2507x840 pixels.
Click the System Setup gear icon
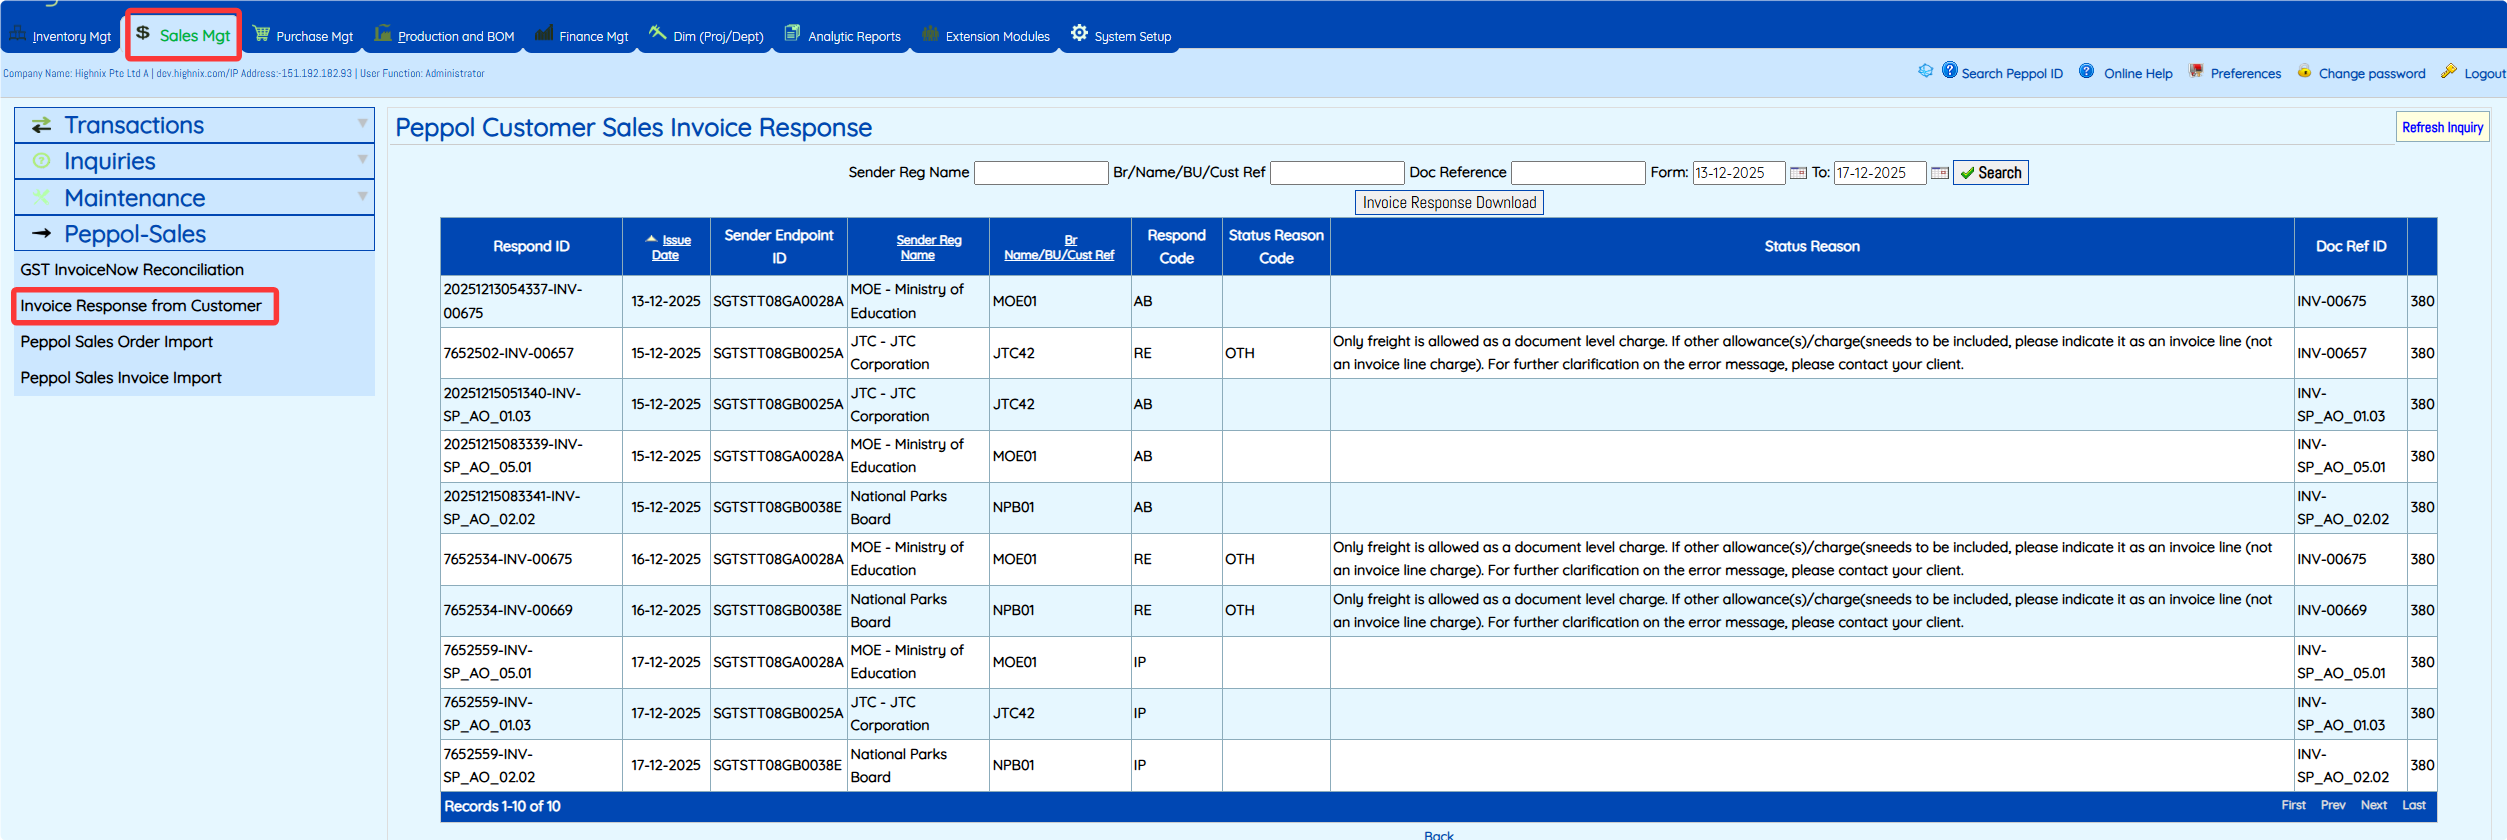1079,34
